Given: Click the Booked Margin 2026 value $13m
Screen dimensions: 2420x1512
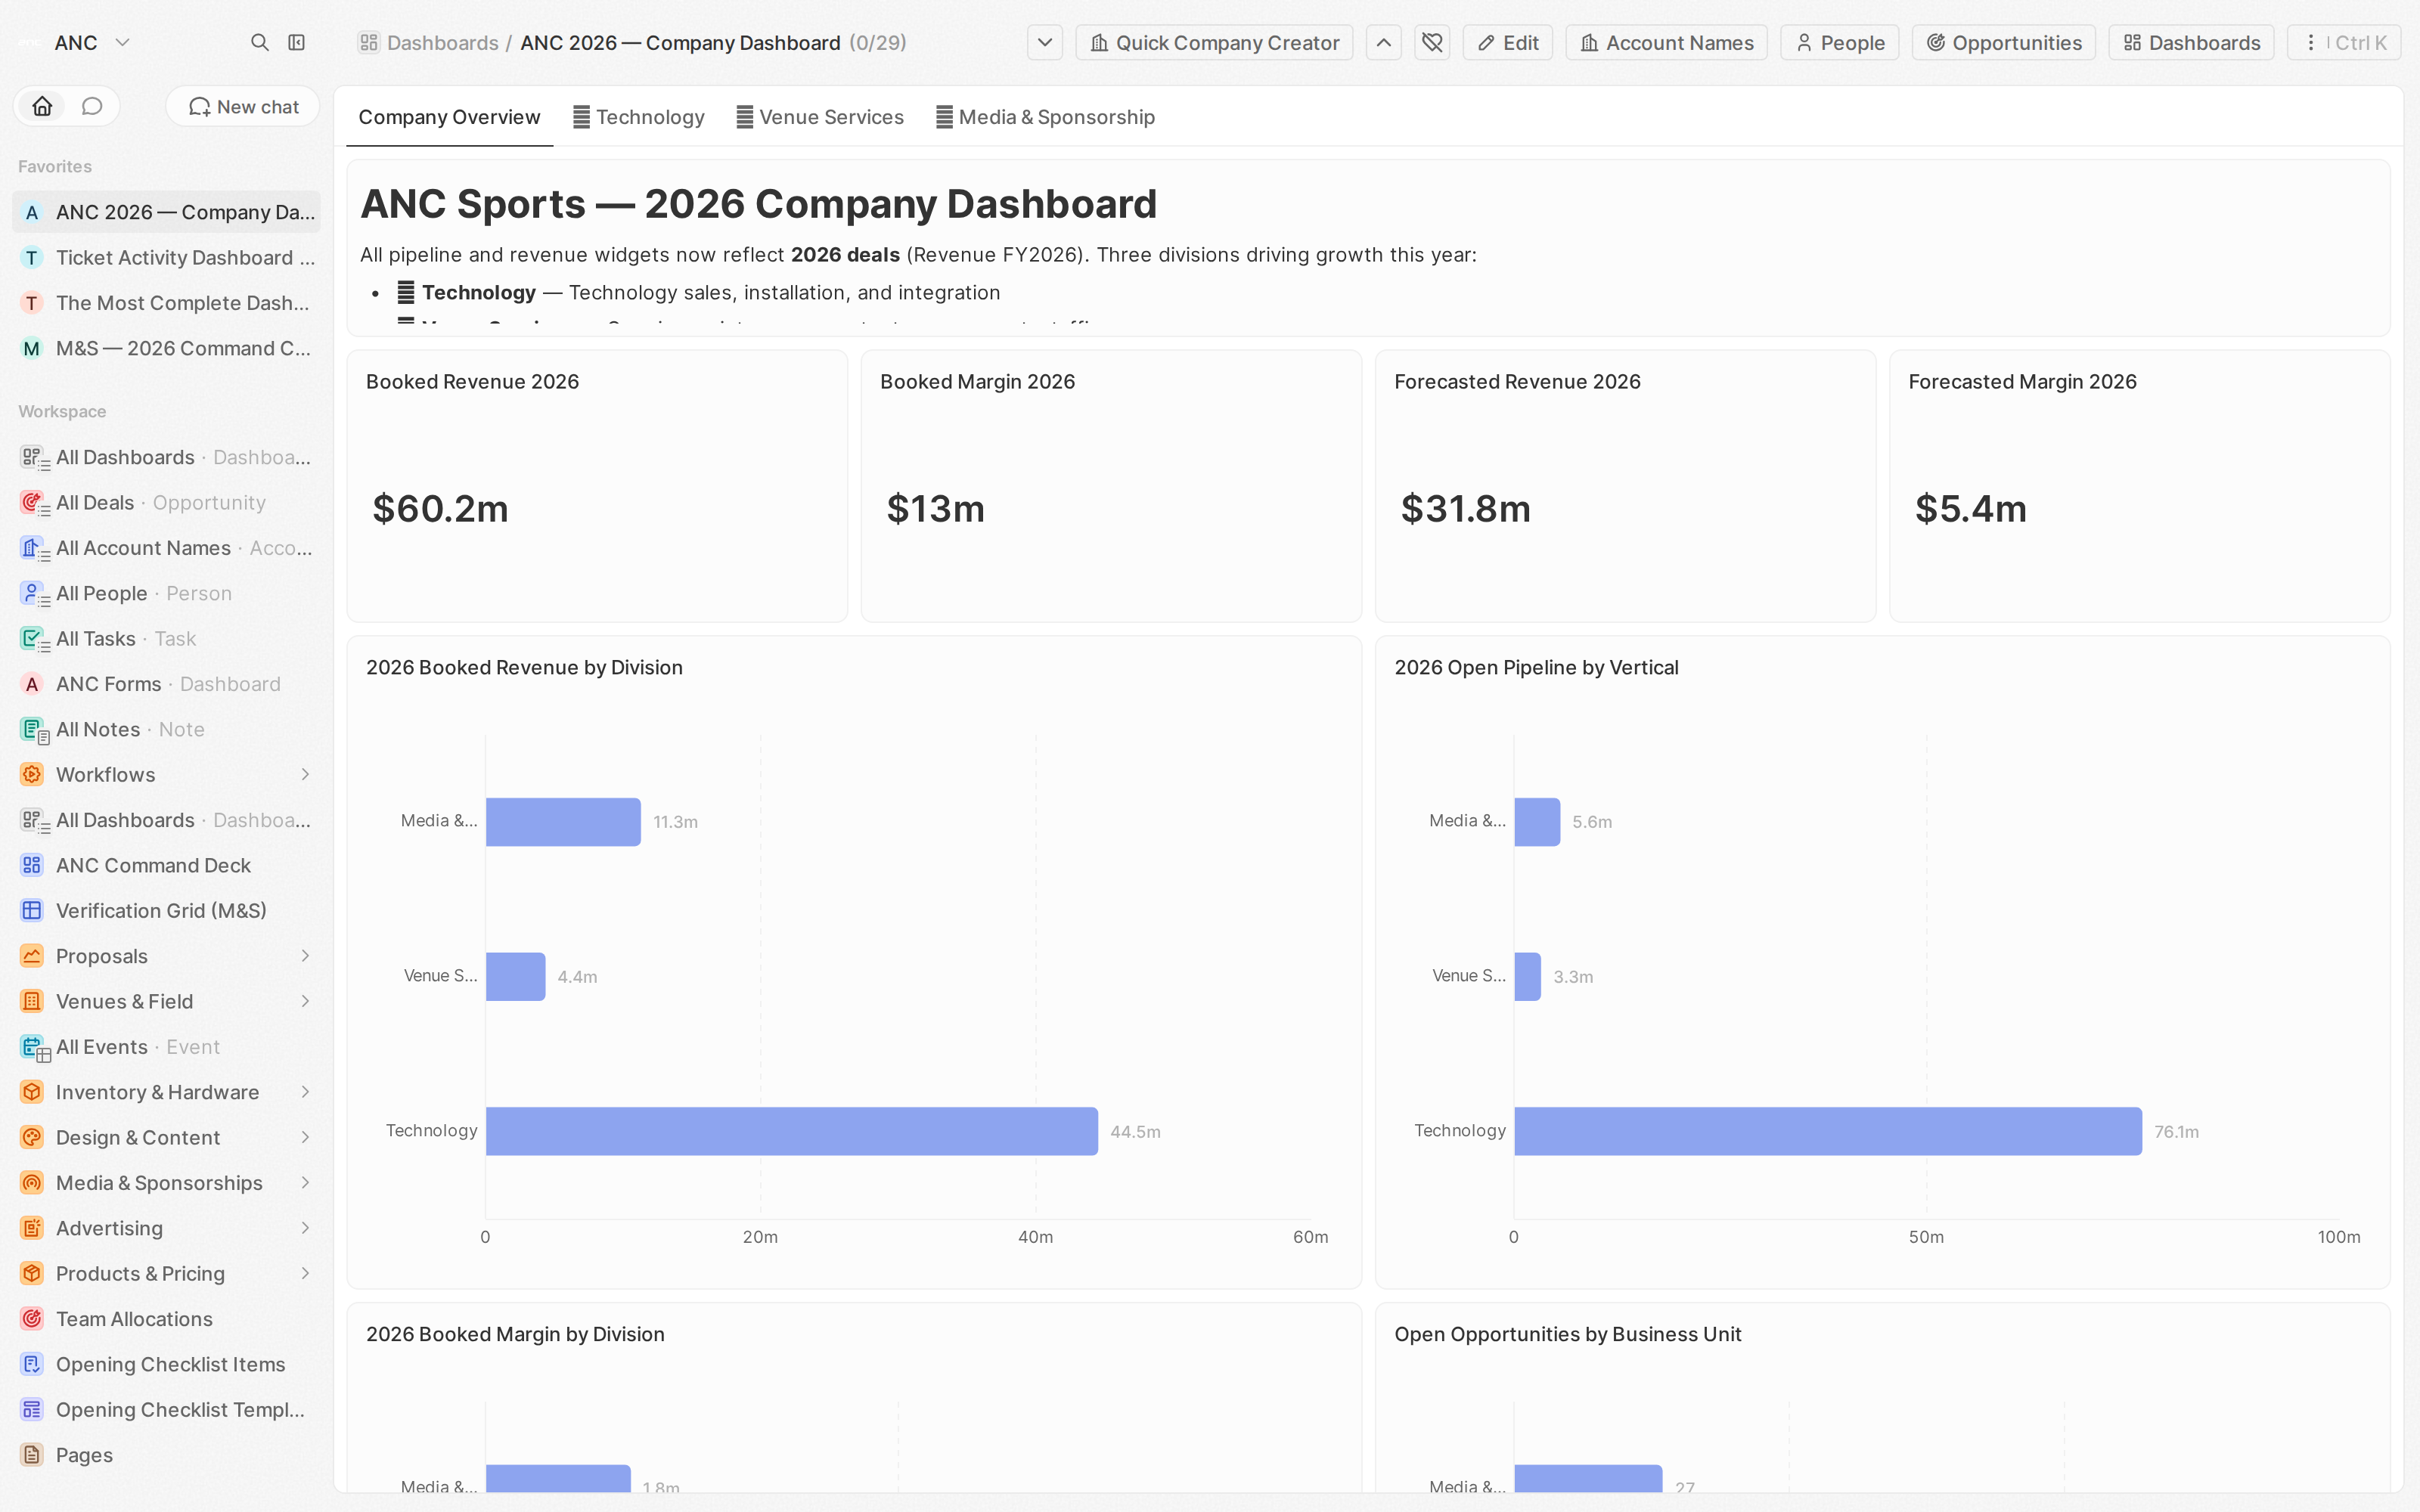Looking at the screenshot, I should (x=935, y=508).
